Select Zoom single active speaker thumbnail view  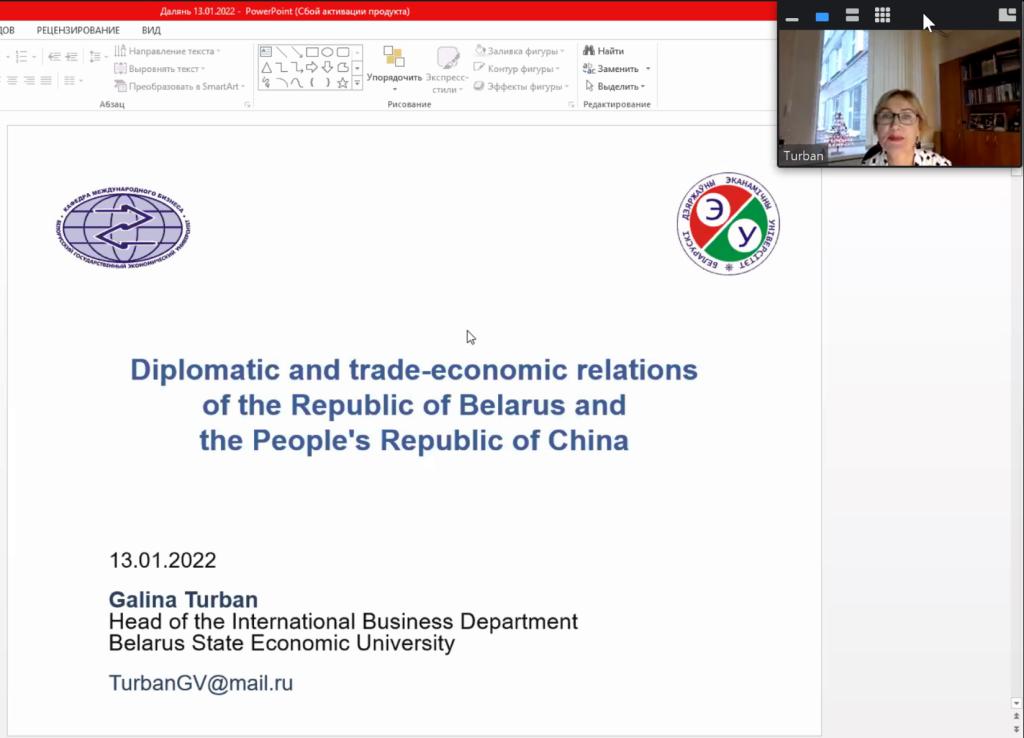point(822,16)
